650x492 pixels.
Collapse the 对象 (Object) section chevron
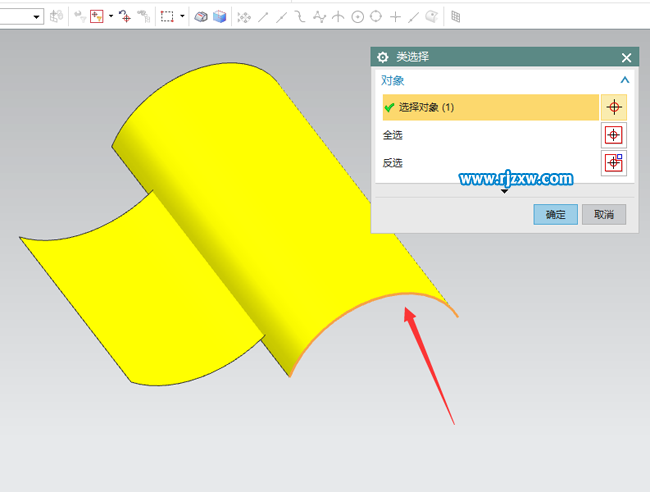click(625, 80)
